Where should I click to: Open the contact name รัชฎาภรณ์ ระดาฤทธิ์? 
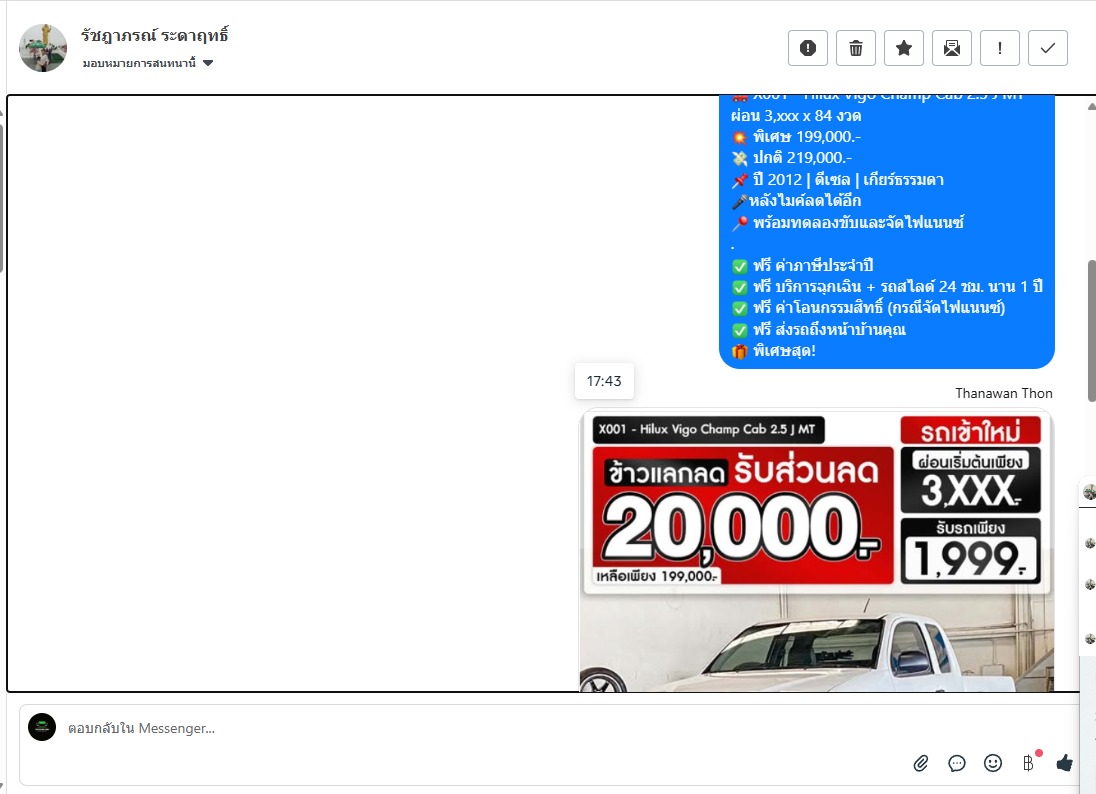pyautogui.click(x=154, y=36)
